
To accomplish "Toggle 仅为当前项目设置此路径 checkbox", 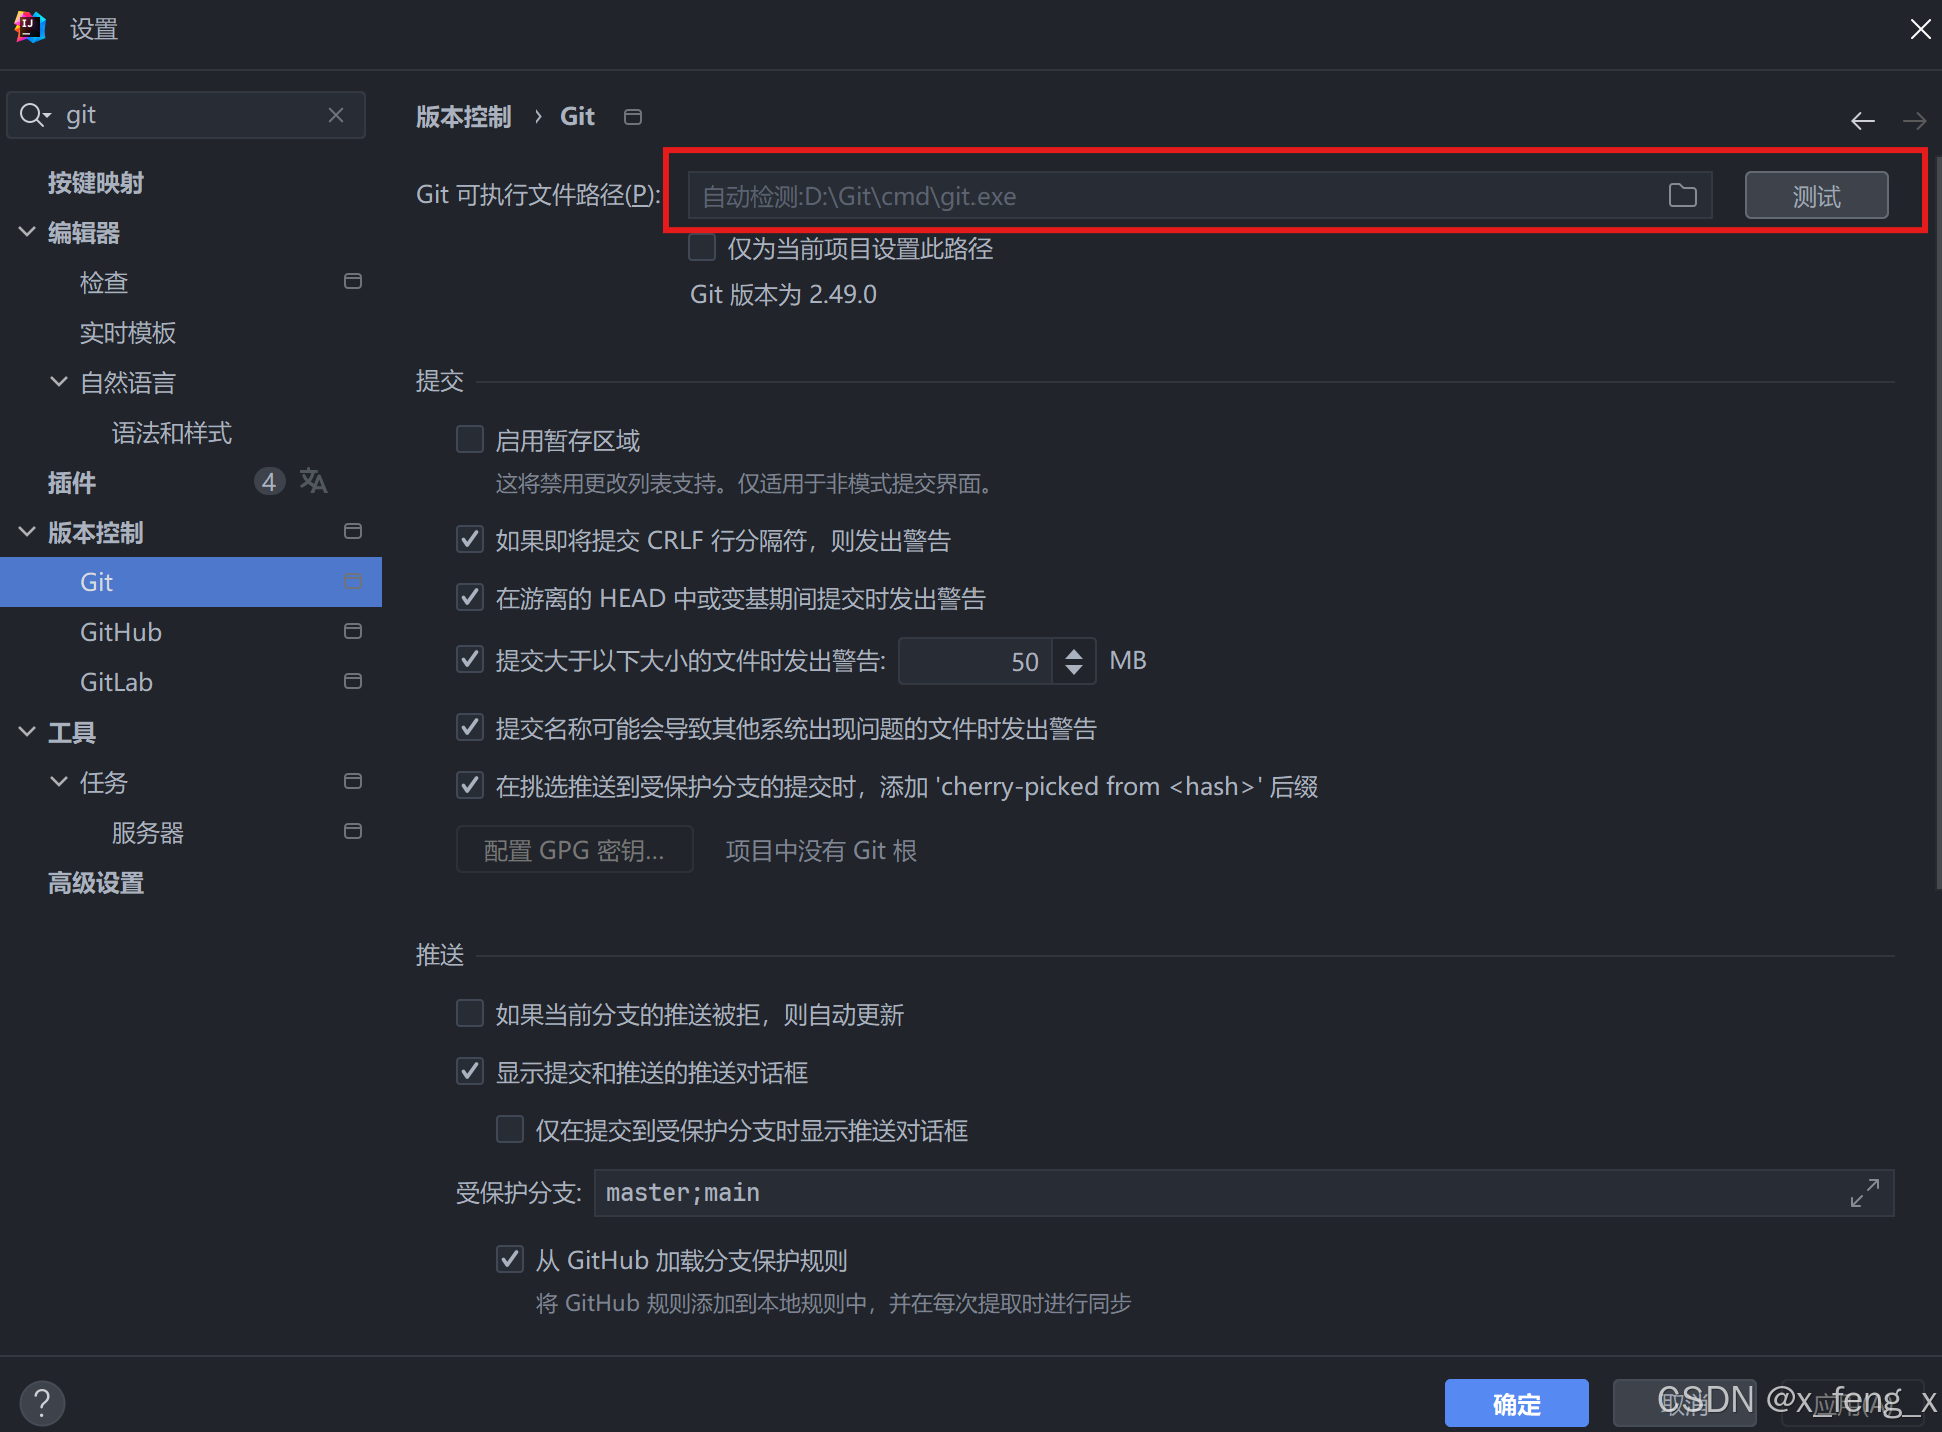I will 702,248.
